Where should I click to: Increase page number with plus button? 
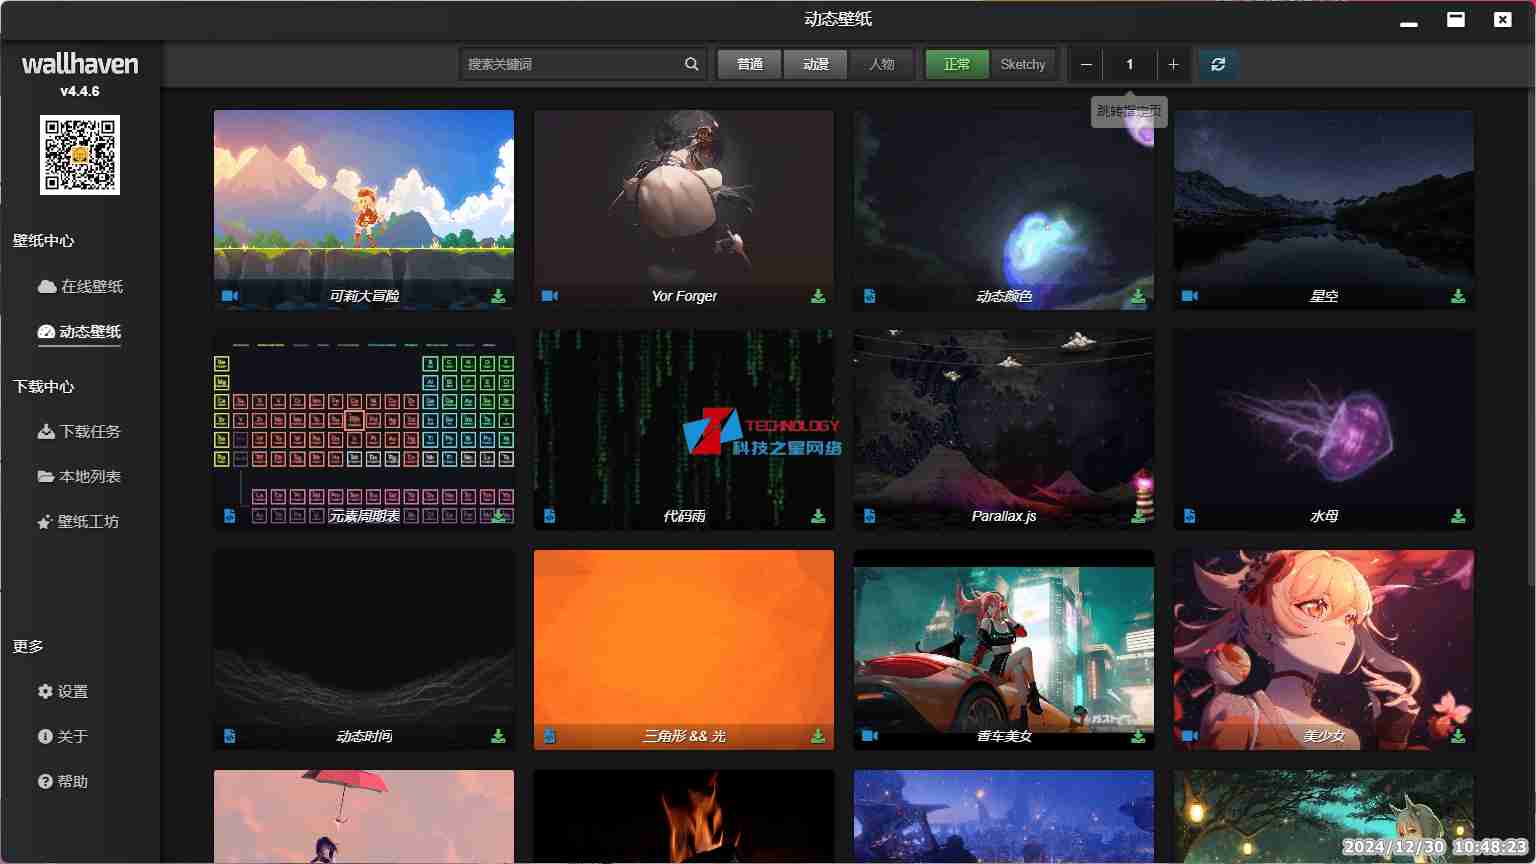[1173, 64]
